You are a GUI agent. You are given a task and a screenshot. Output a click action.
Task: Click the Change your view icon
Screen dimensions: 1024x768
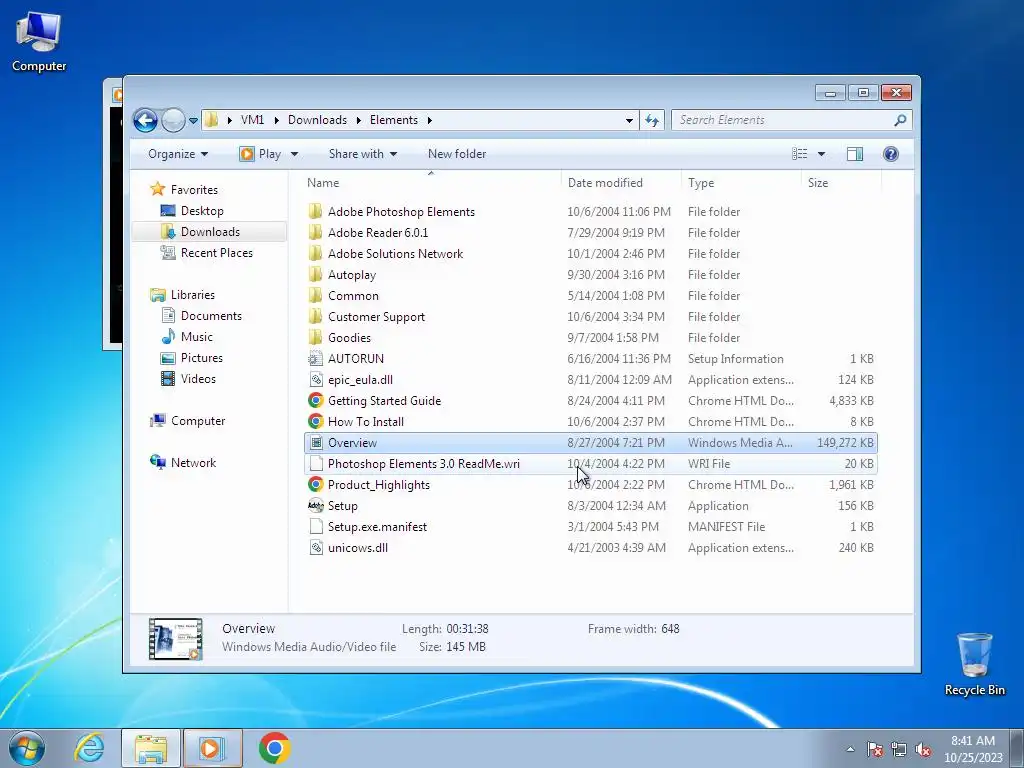coord(799,154)
